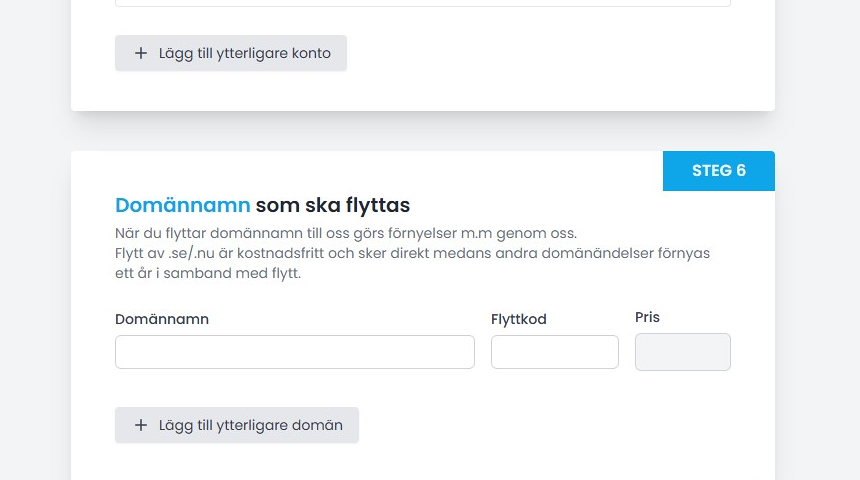Click the plus icon beside 'Lägg till ytterligare konto'

point(140,53)
